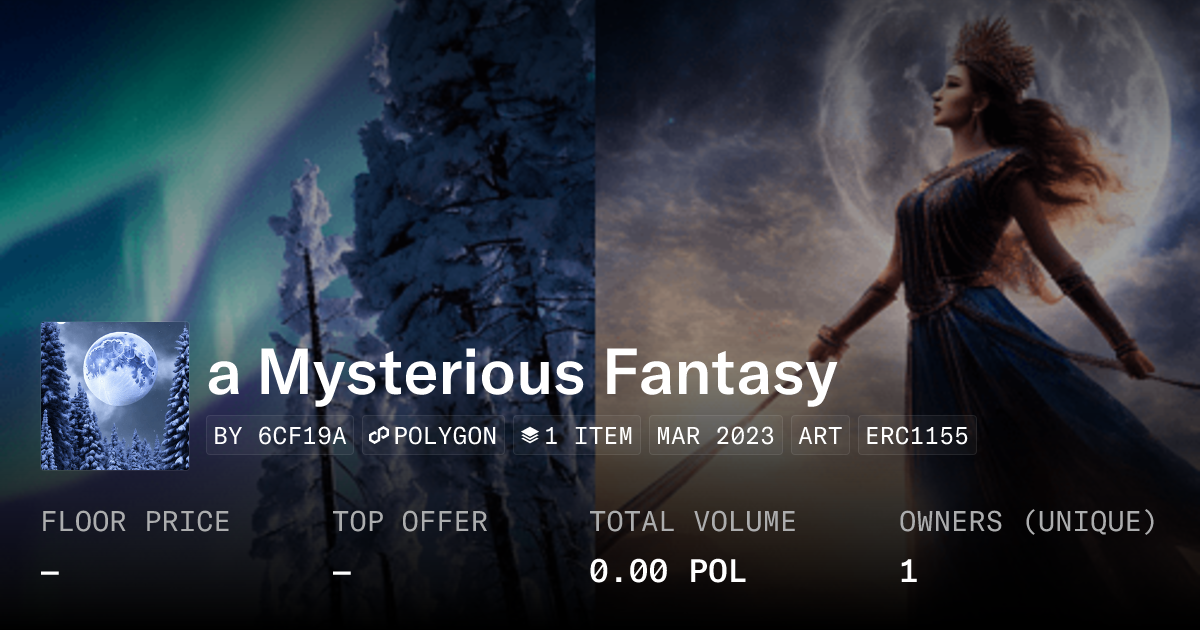The image size is (1200, 630).
Task: Select the FLOOR PRICE label
Action: point(135,521)
